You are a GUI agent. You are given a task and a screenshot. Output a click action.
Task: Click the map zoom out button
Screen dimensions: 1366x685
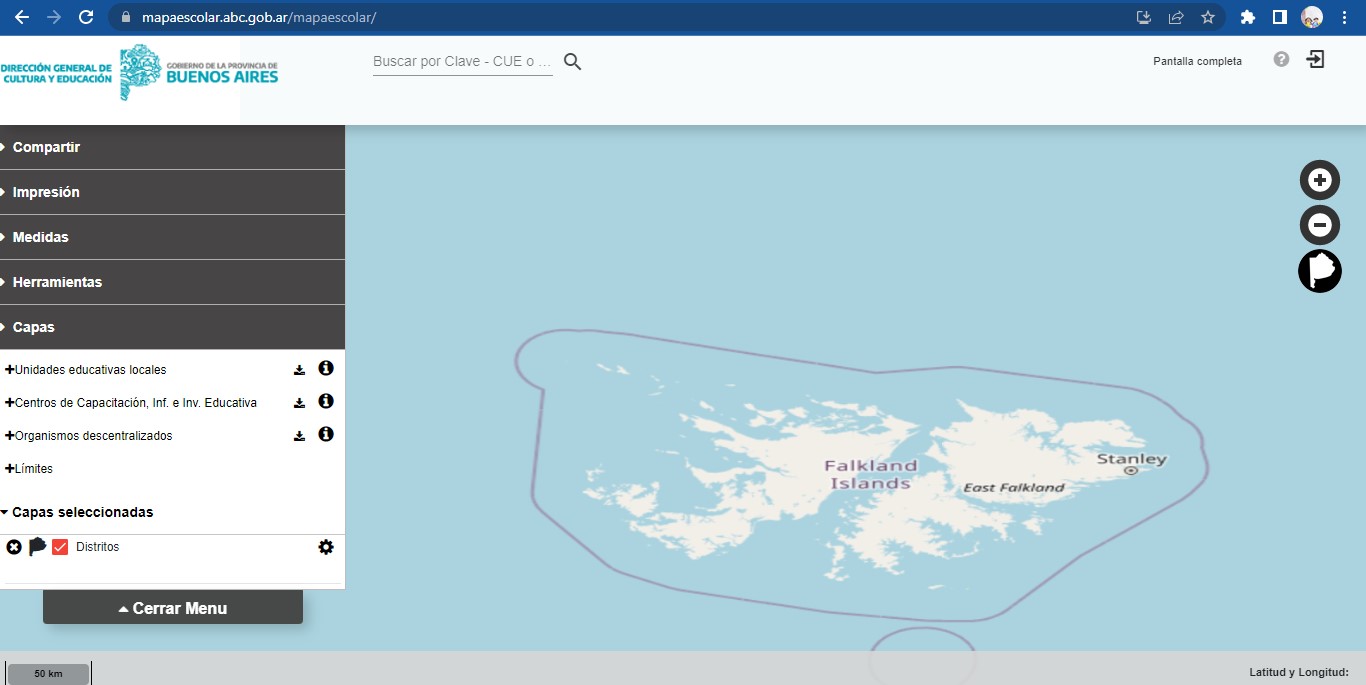tap(1319, 225)
